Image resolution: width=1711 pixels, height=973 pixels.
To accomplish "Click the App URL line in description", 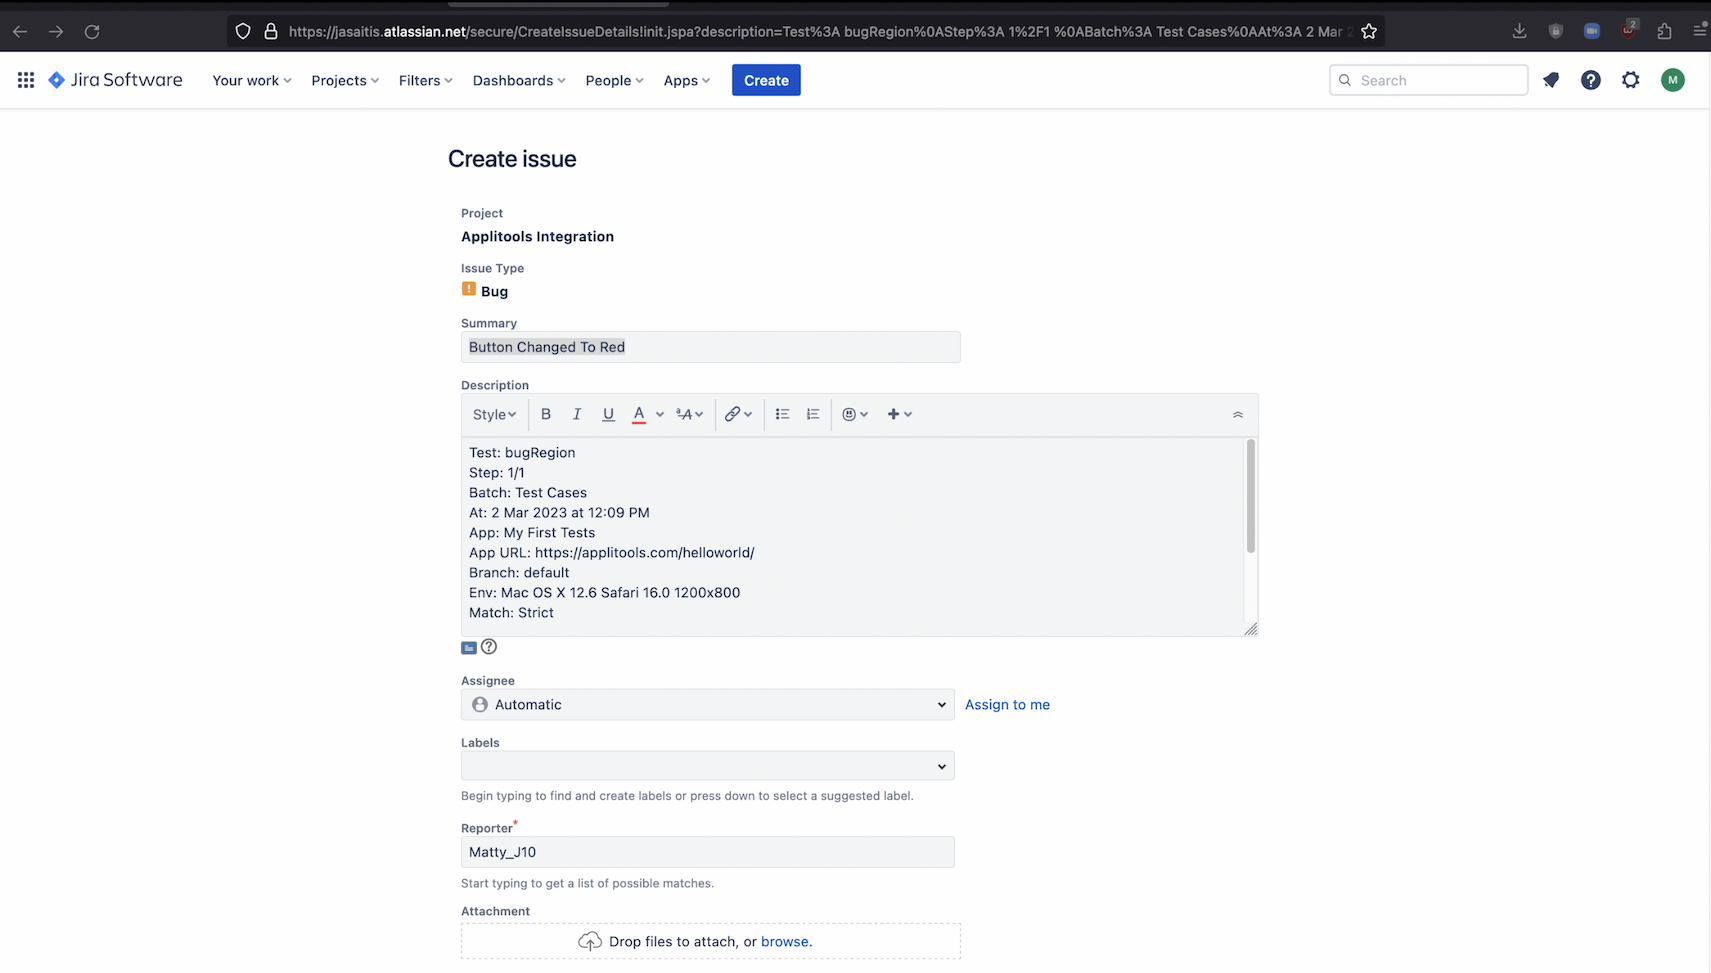I will pyautogui.click(x=611, y=552).
